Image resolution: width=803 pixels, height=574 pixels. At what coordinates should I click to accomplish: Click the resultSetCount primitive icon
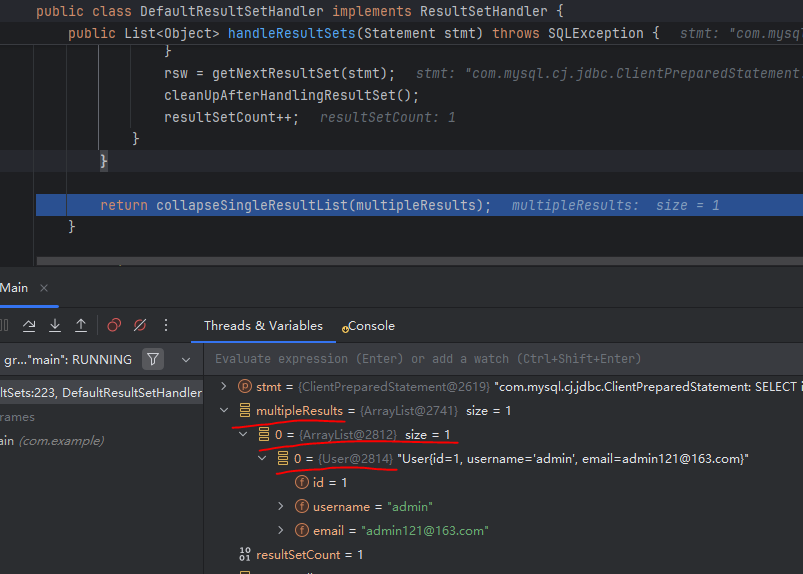pos(245,555)
